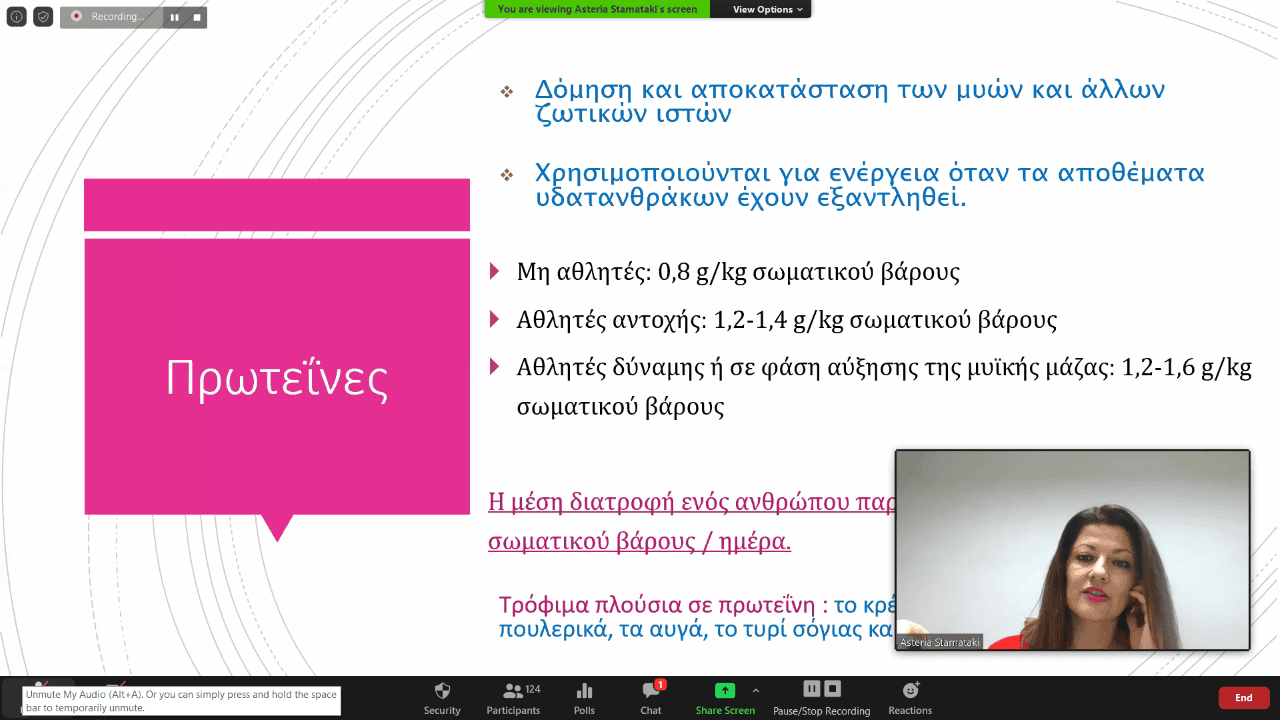Click Pause/Stop Recording in the toolbar

pyautogui.click(x=821, y=699)
